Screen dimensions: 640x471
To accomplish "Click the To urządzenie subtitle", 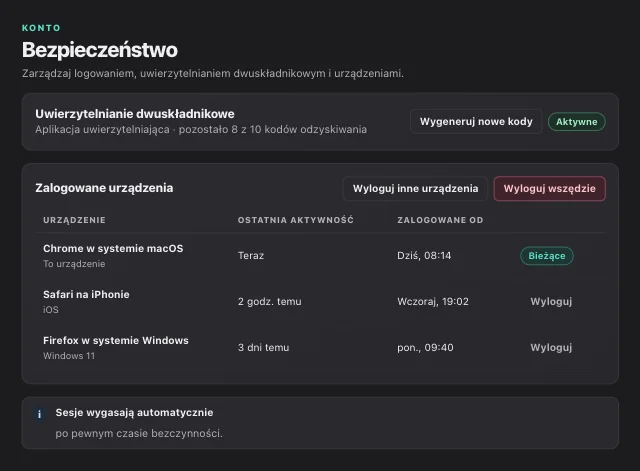I will (x=74, y=264).
